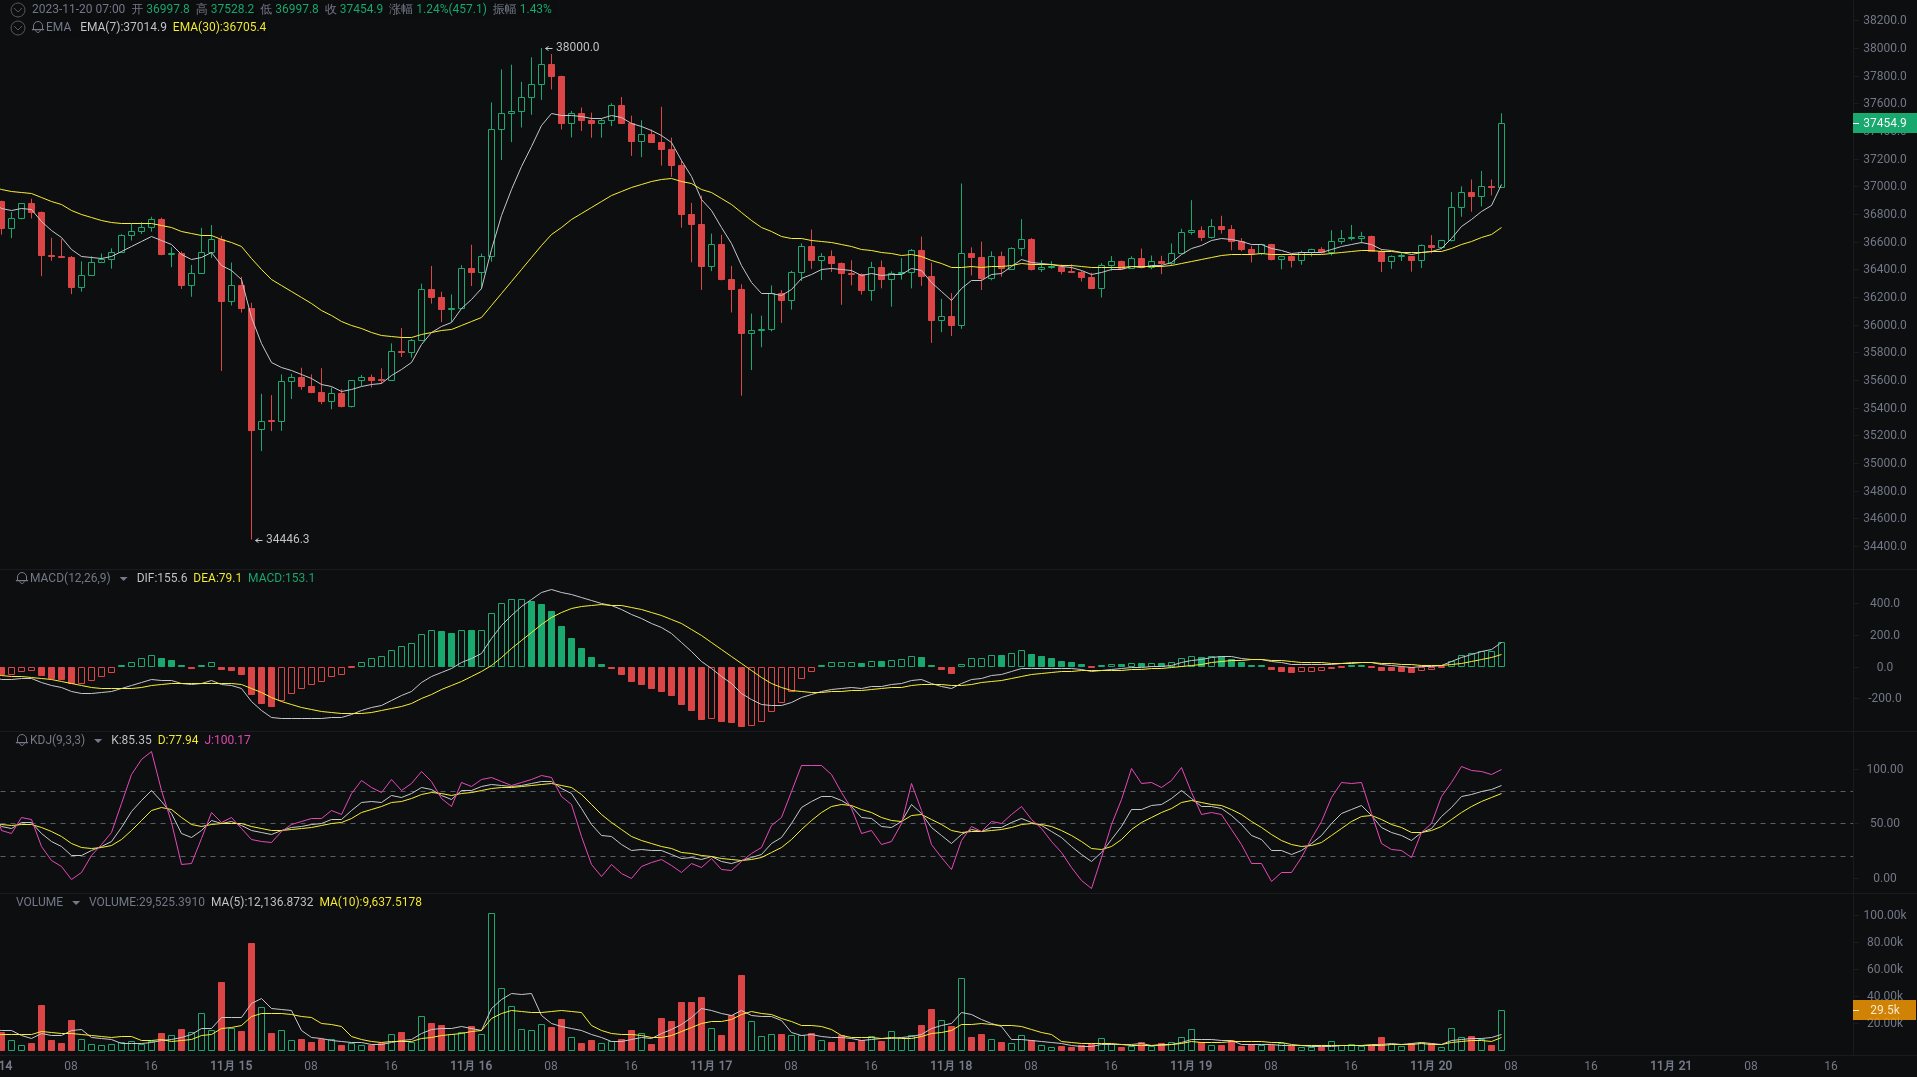Click the MA(10):9,637.5178 value
Screen dimensions: 1917x1077
(371, 902)
